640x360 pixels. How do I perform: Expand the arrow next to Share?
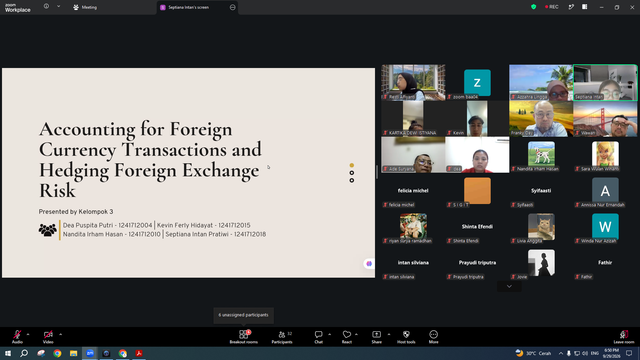click(x=389, y=334)
